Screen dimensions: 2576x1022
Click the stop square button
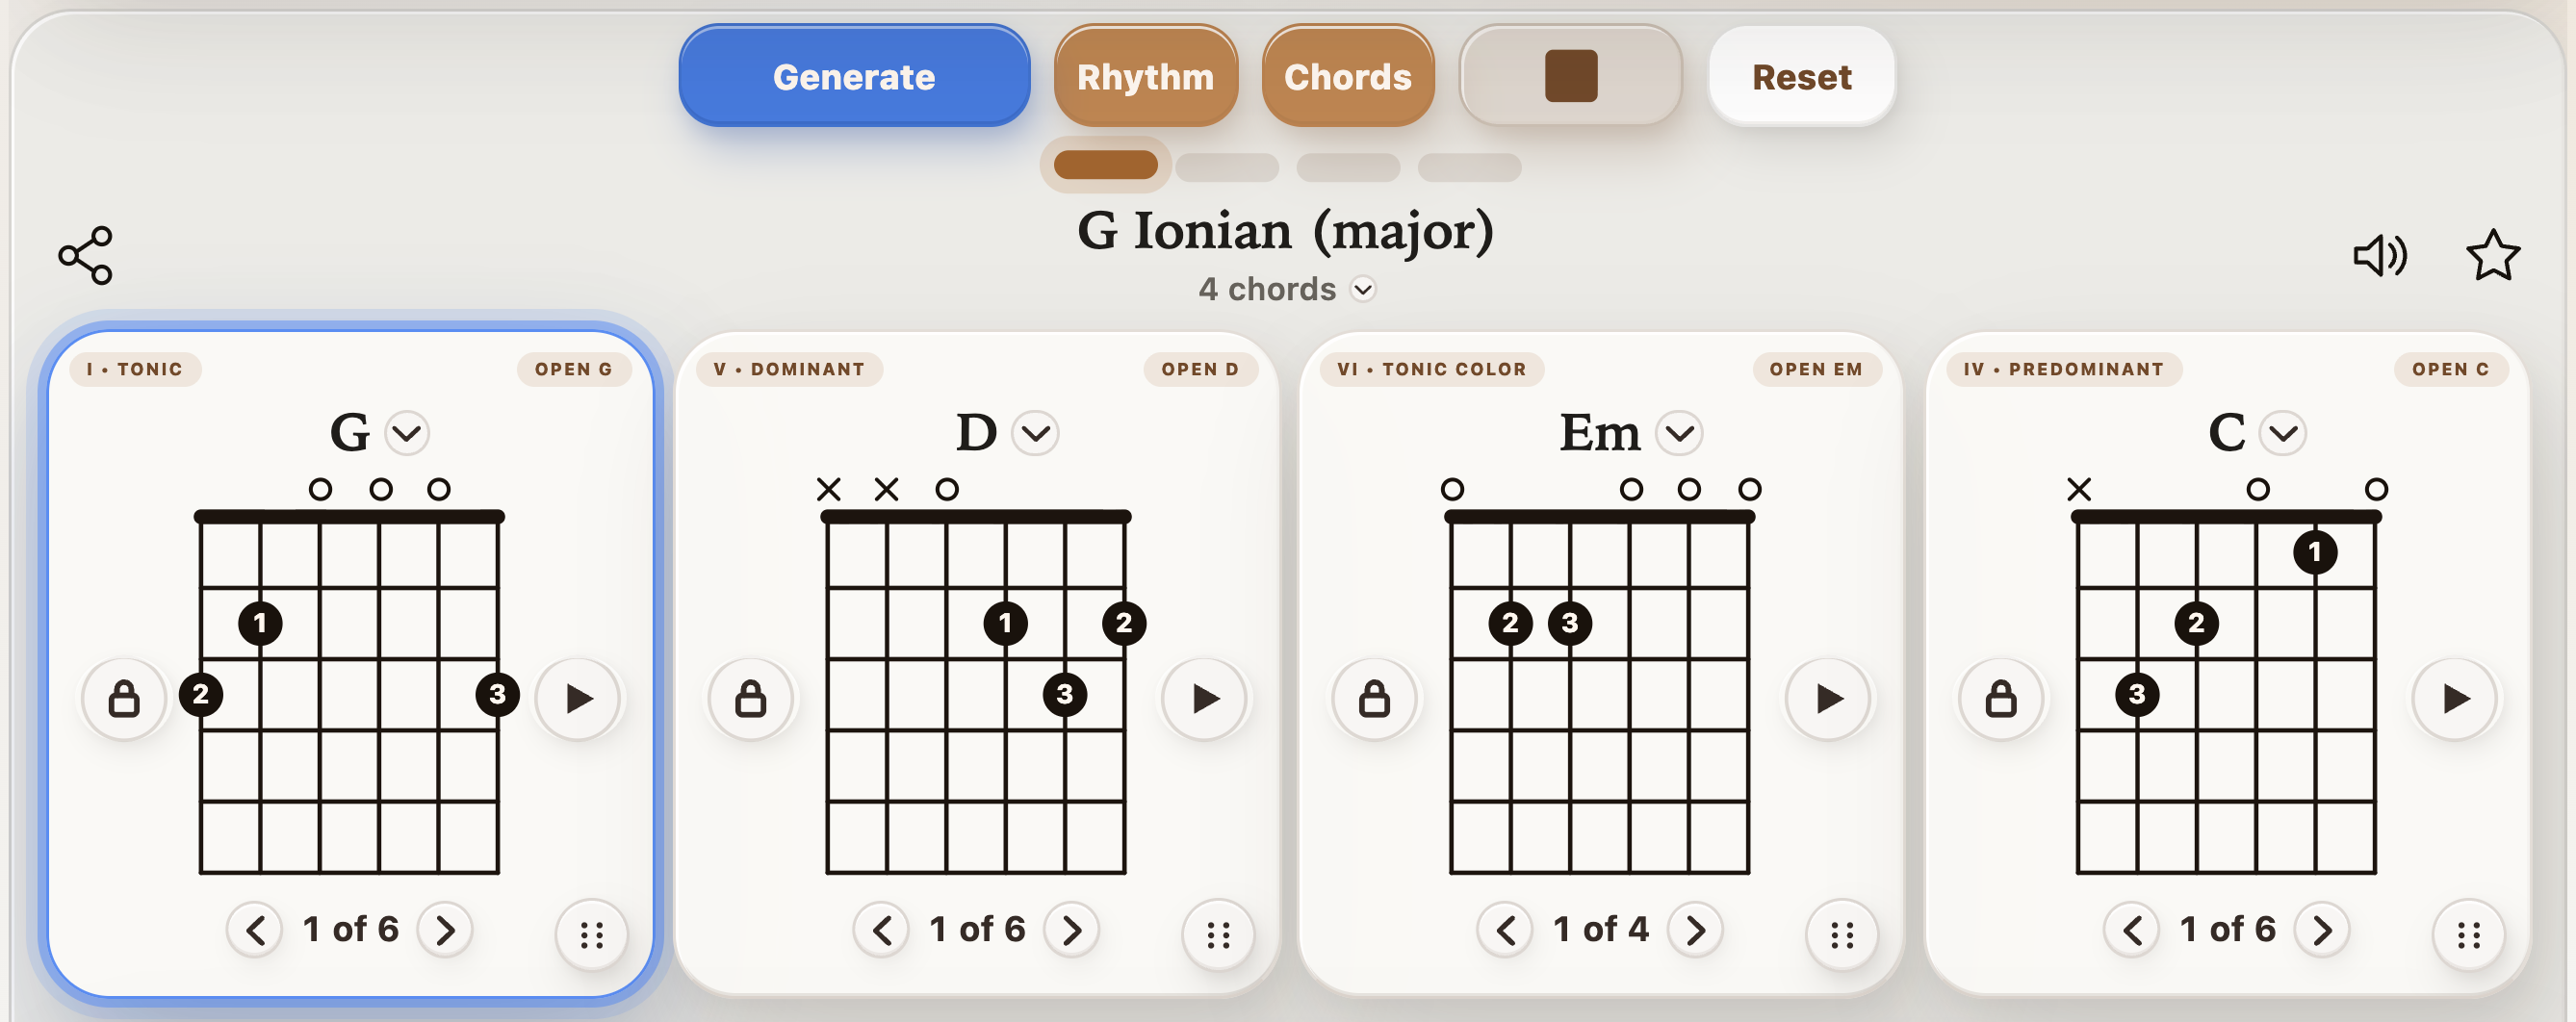coord(1570,76)
